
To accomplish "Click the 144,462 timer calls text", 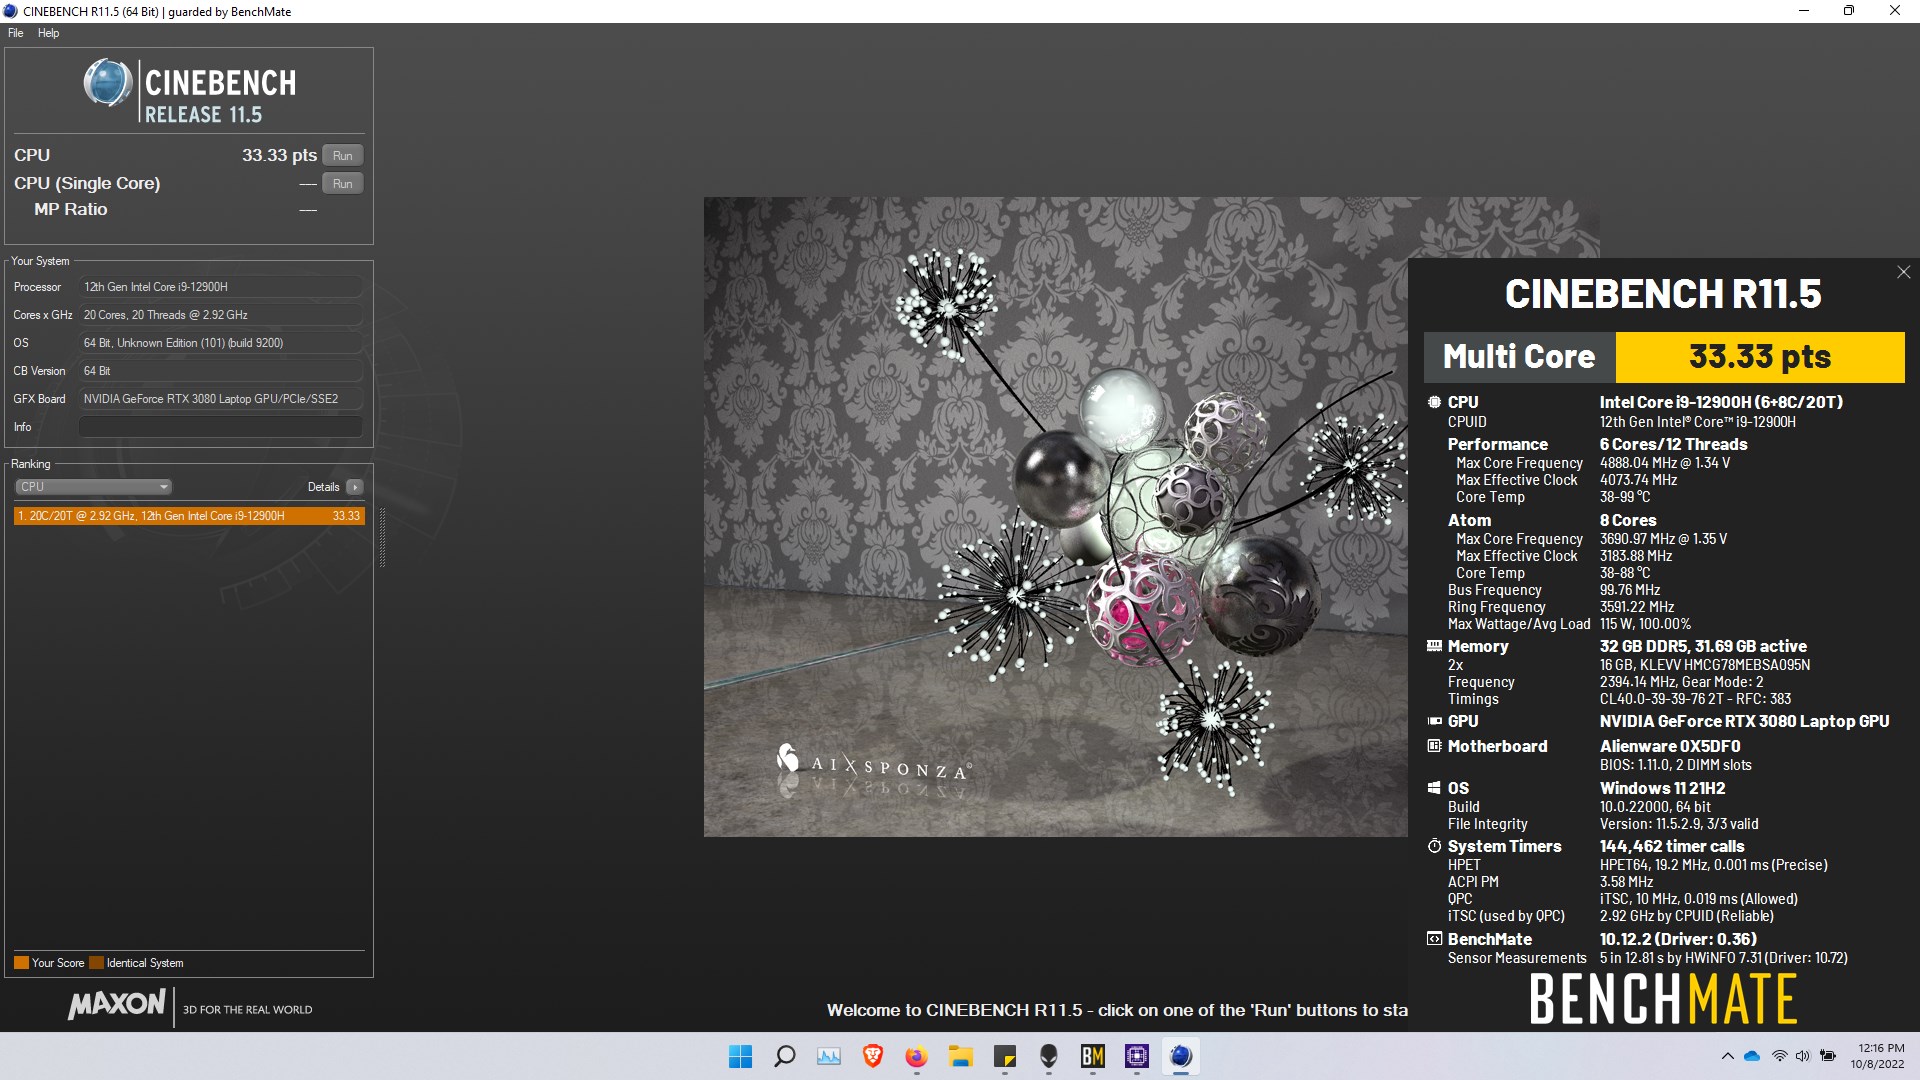I will [1672, 846].
